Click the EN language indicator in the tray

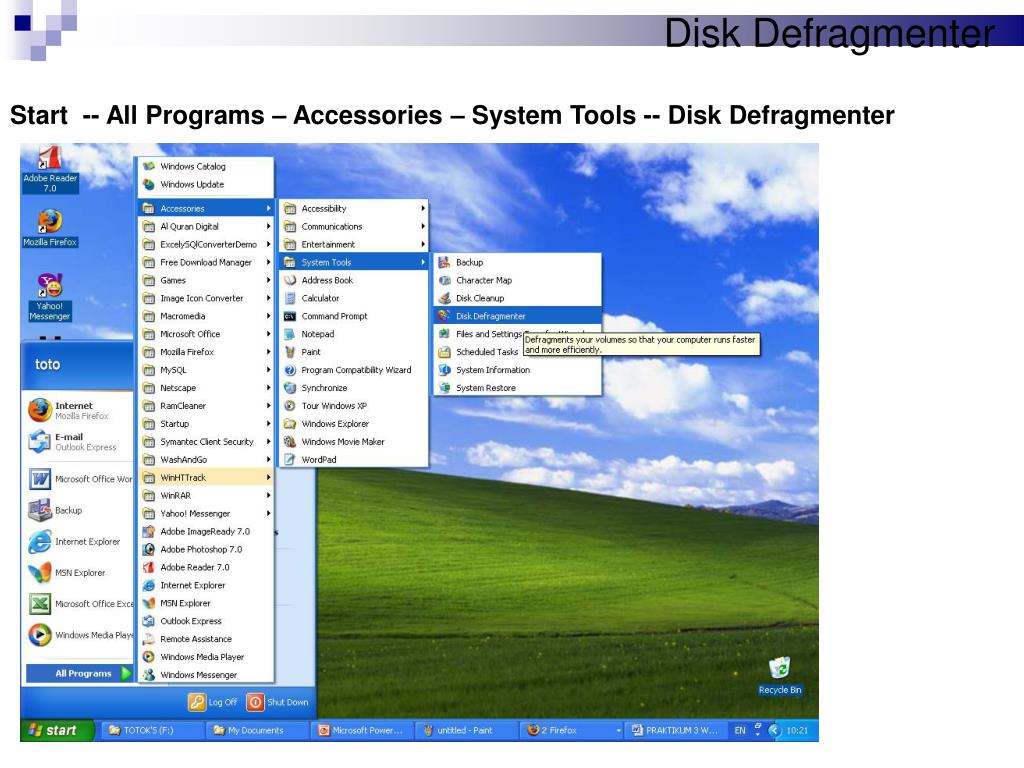pos(739,730)
